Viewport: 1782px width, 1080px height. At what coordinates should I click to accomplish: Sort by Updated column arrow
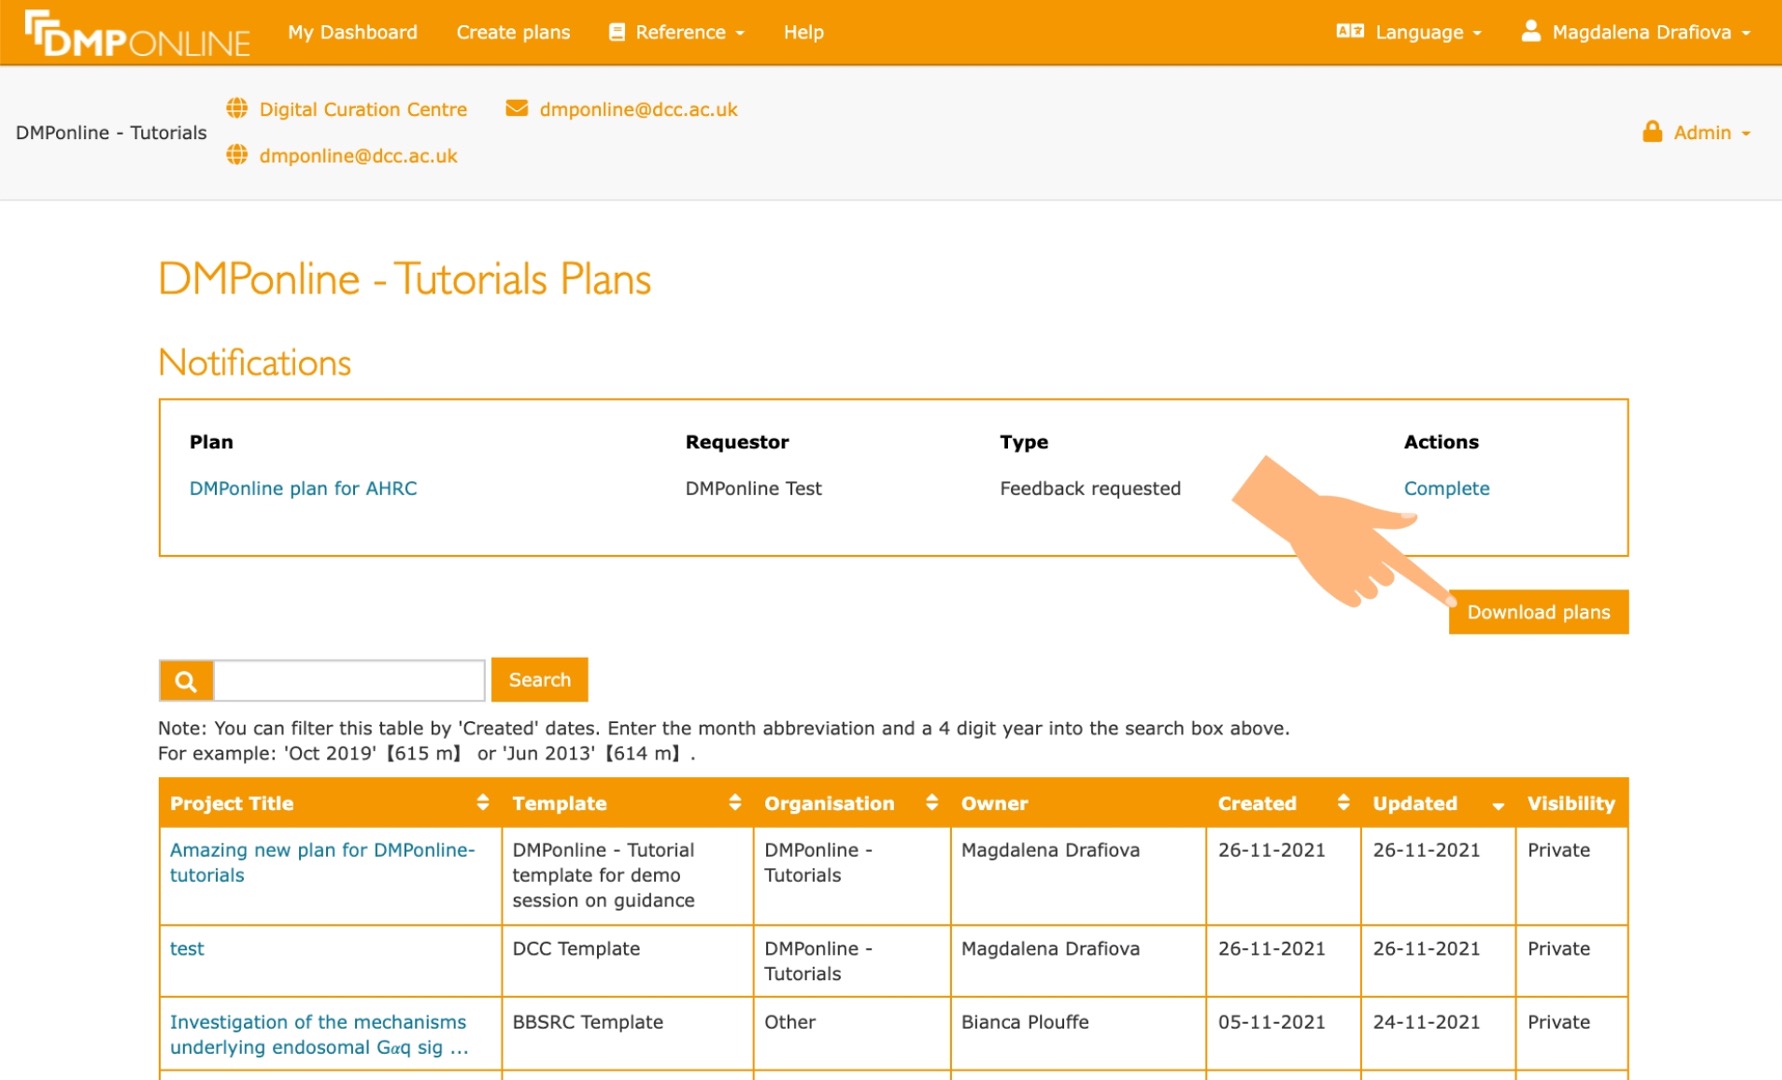click(x=1498, y=806)
